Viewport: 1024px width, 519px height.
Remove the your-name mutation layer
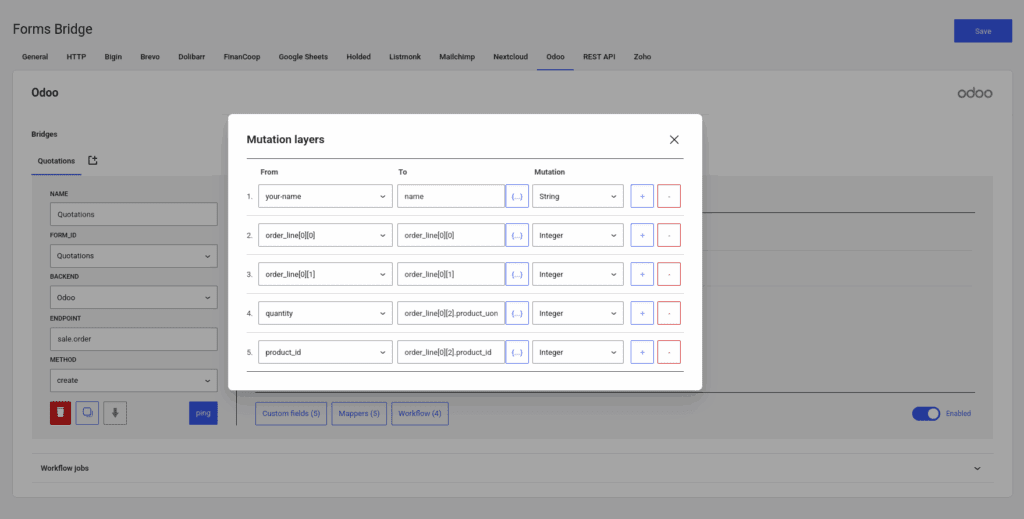coord(669,196)
